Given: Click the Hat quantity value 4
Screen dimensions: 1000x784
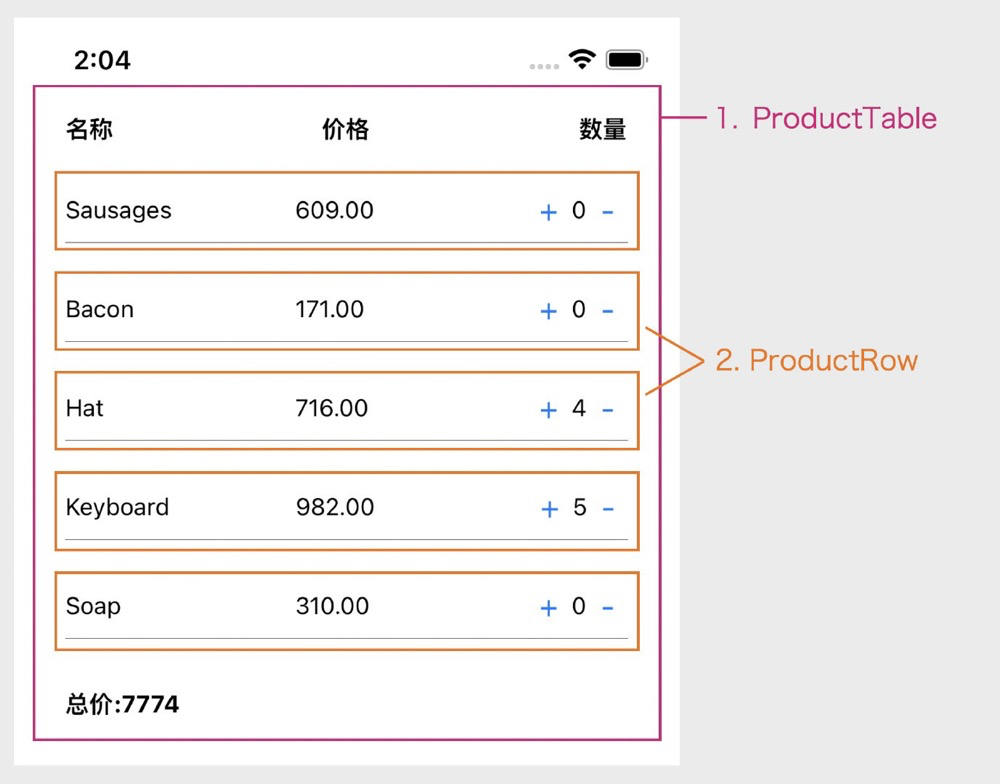Looking at the screenshot, I should pyautogui.click(x=579, y=409).
